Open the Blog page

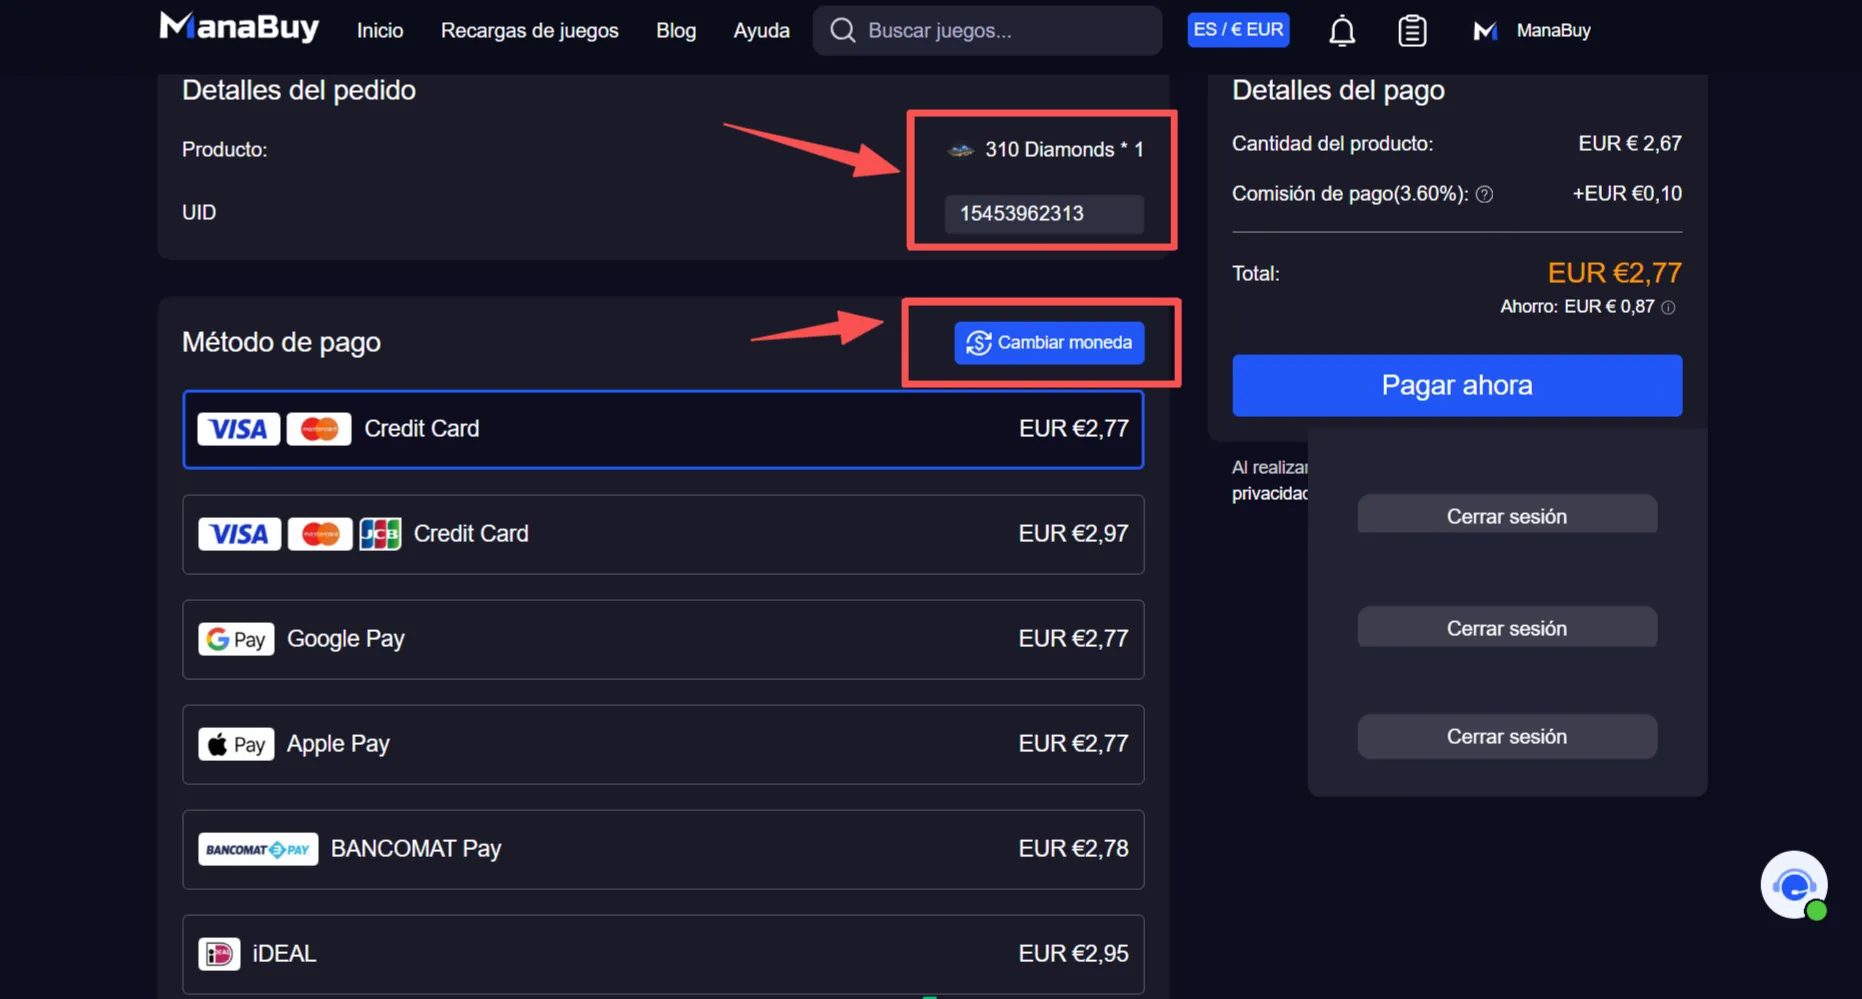(x=676, y=31)
